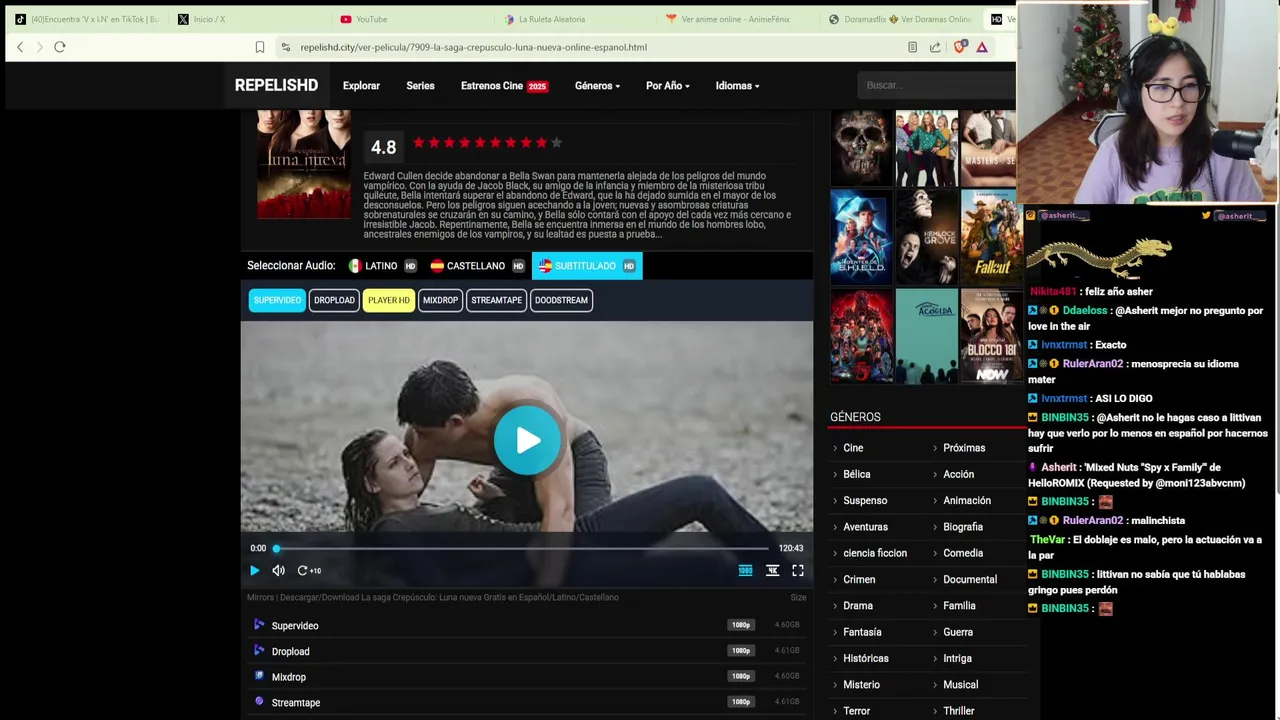Switch to the Doramasflix tab
This screenshot has height=720, width=1280.
pyautogui.click(x=899, y=19)
